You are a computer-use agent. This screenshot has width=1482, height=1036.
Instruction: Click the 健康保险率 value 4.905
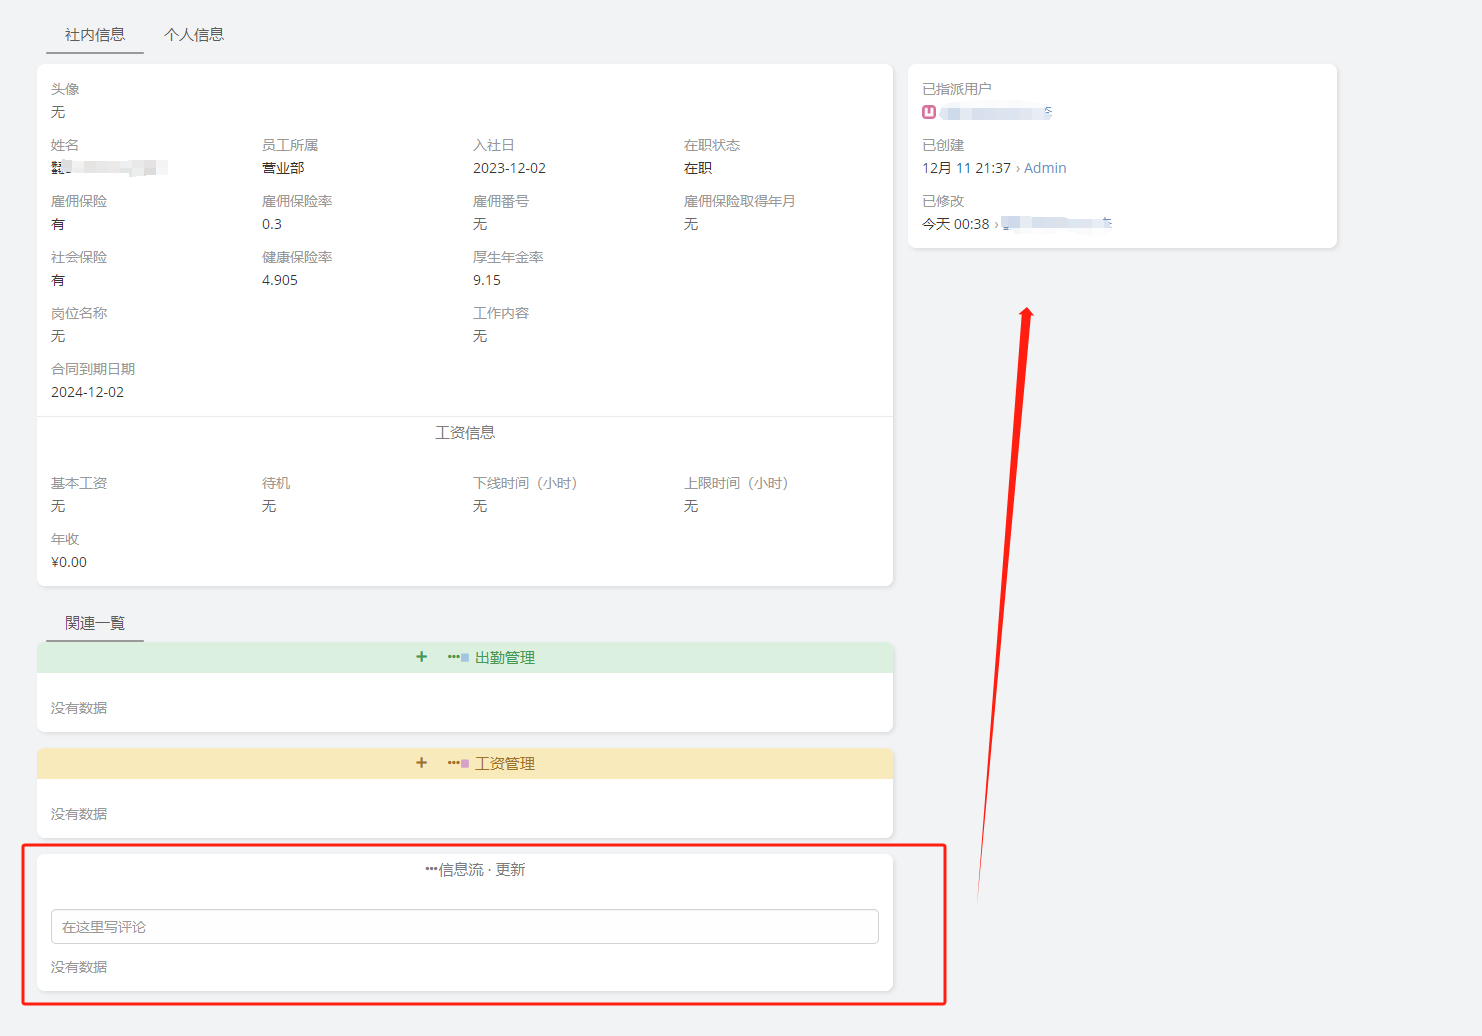pos(280,280)
